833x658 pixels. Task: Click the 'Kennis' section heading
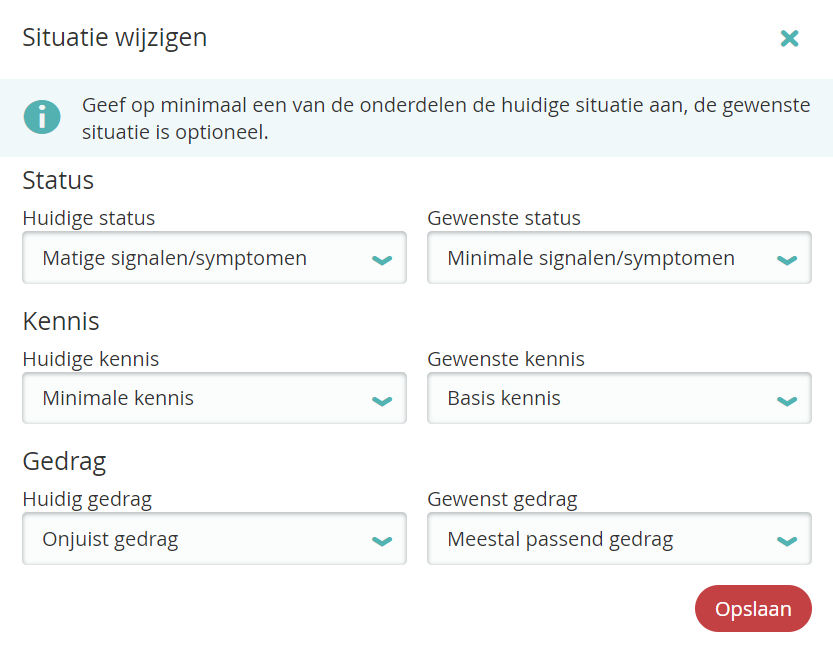[x=61, y=321]
